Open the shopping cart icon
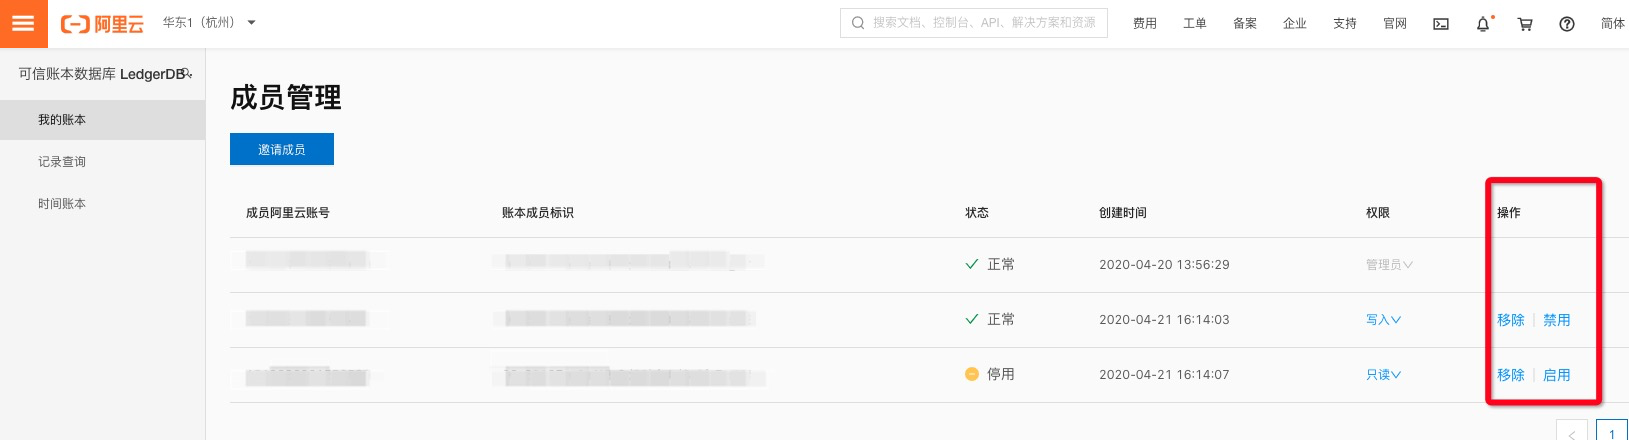The image size is (1629, 440). pos(1525,24)
